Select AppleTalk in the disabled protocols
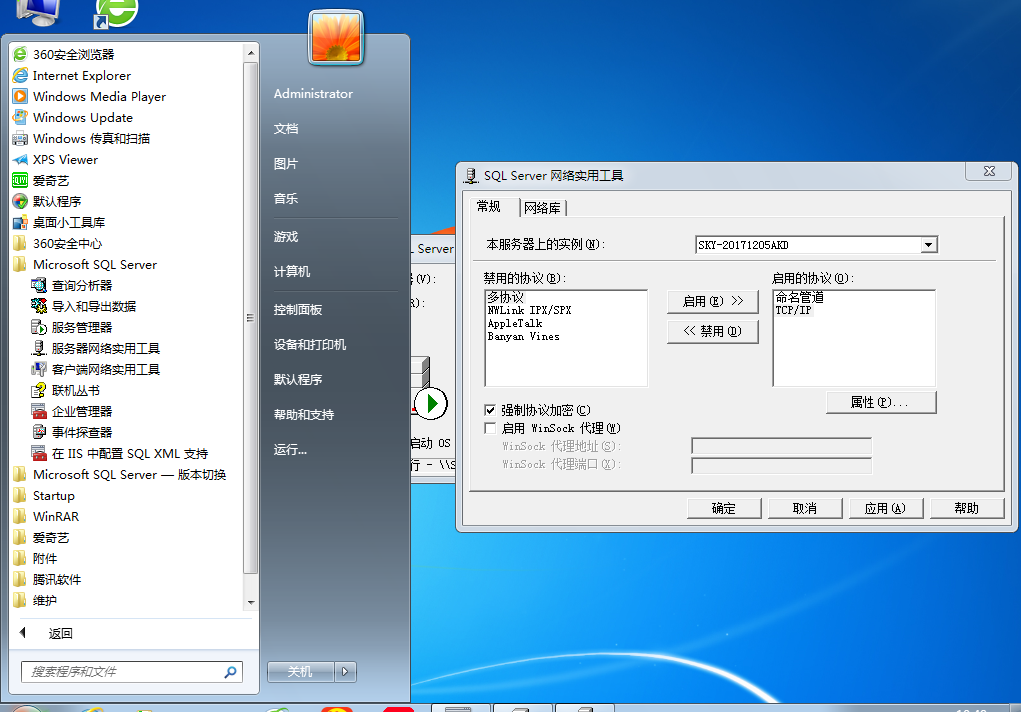1021x712 pixels. [x=515, y=323]
